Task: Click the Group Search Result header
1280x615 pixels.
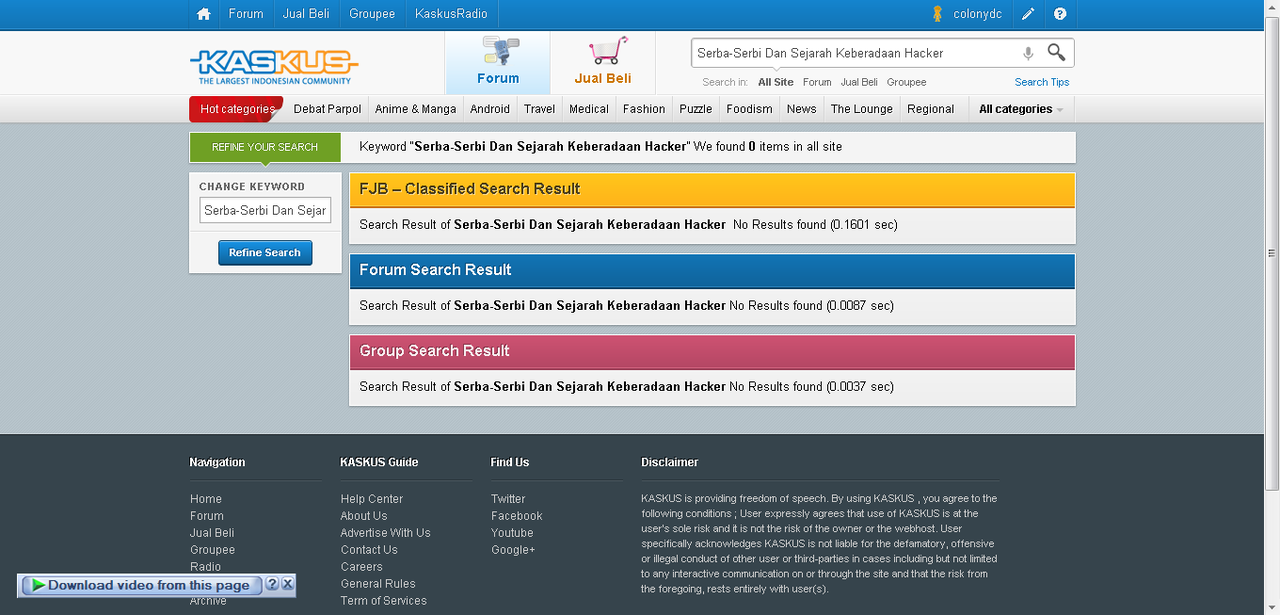Action: [712, 351]
